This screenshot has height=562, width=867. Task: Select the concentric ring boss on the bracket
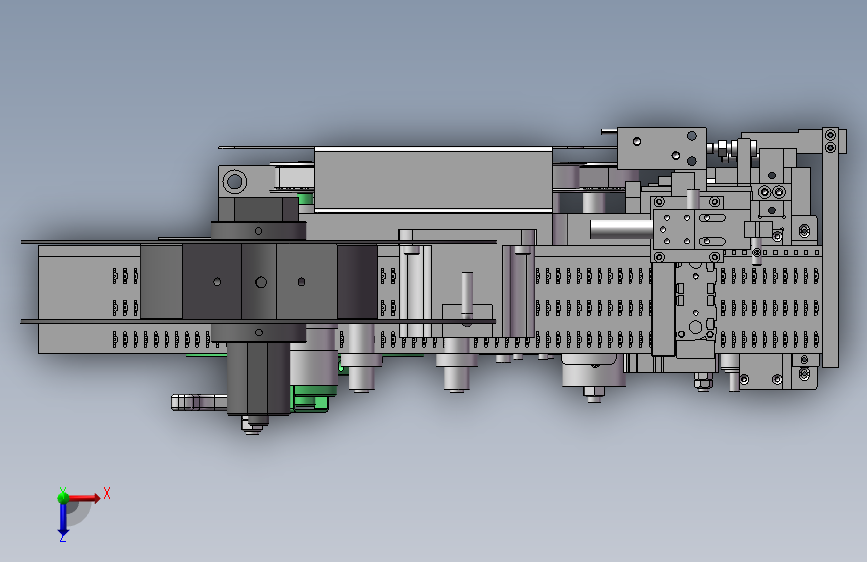234,181
